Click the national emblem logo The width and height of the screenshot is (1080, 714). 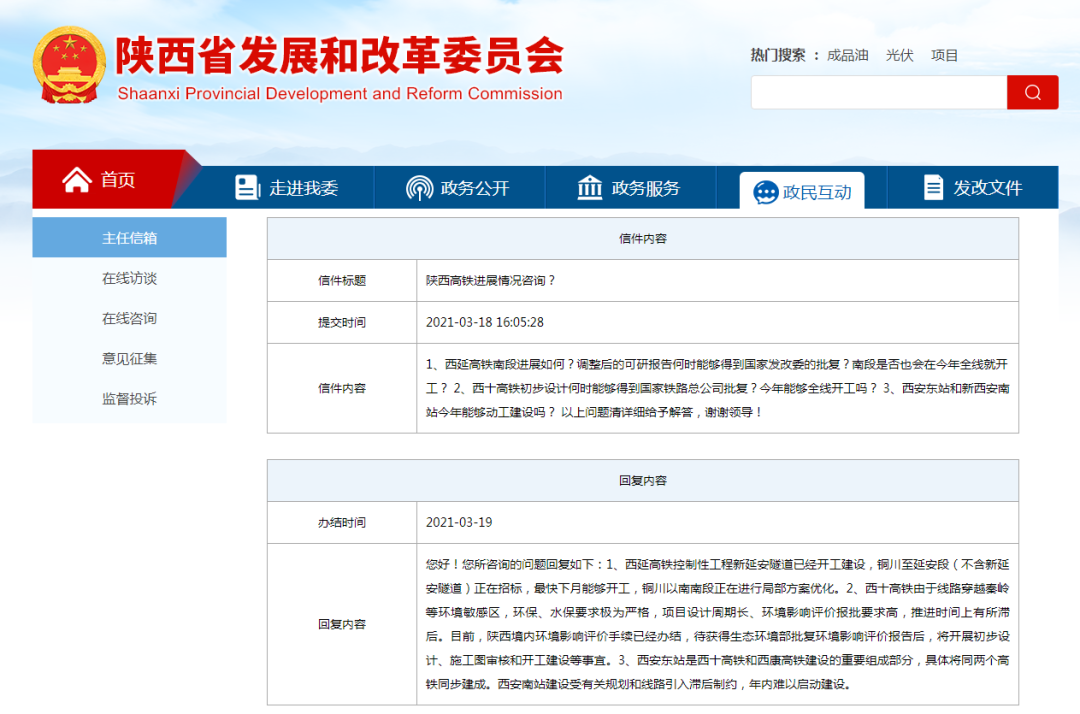(69, 65)
